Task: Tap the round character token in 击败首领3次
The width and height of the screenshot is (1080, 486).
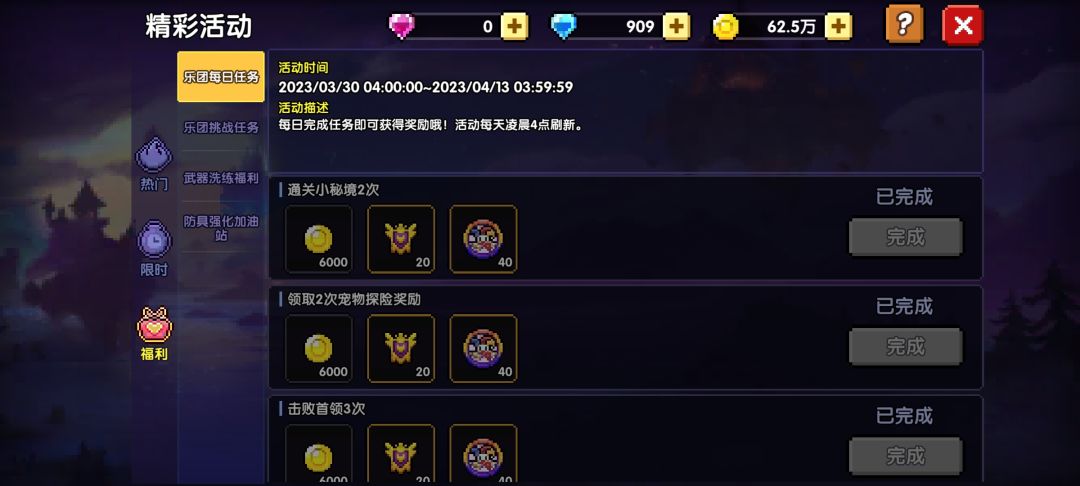Action: pyautogui.click(x=484, y=454)
